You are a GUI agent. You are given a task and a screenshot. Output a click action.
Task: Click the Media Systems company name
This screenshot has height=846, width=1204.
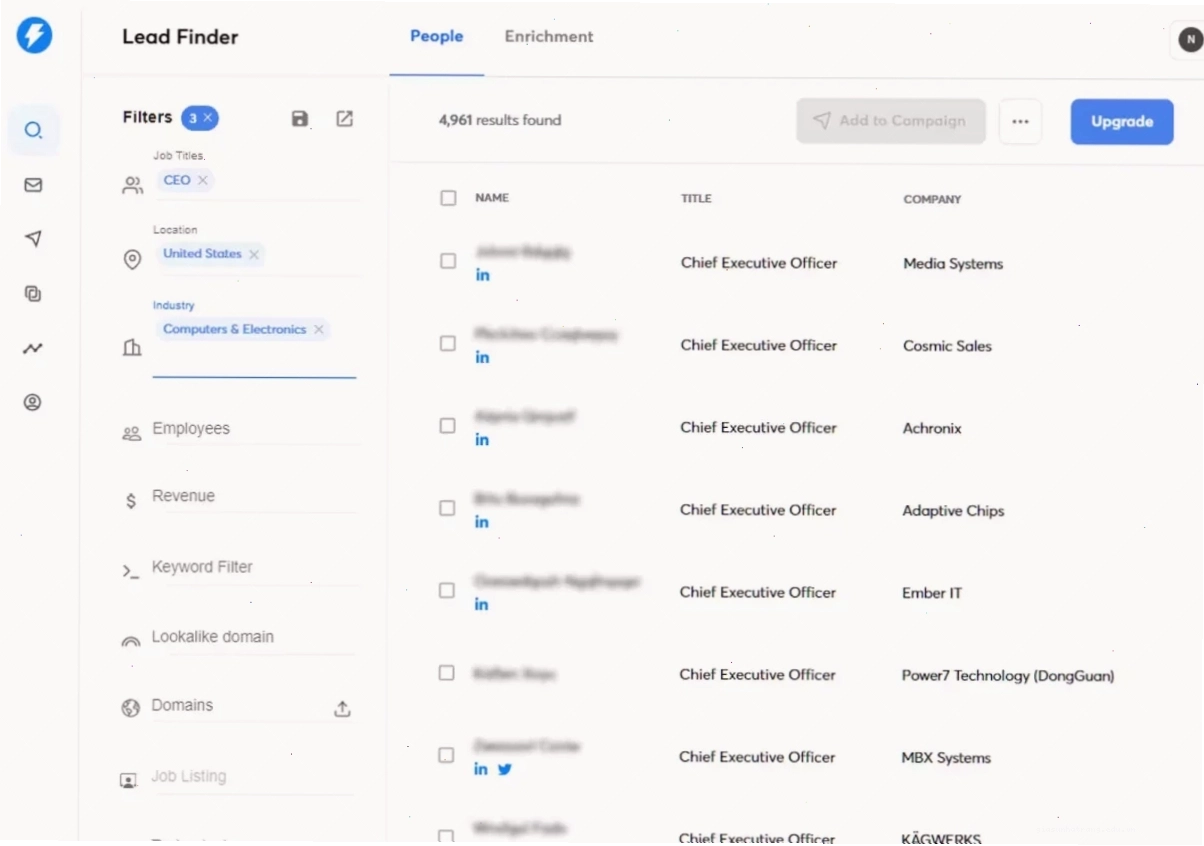pyautogui.click(x=953, y=264)
